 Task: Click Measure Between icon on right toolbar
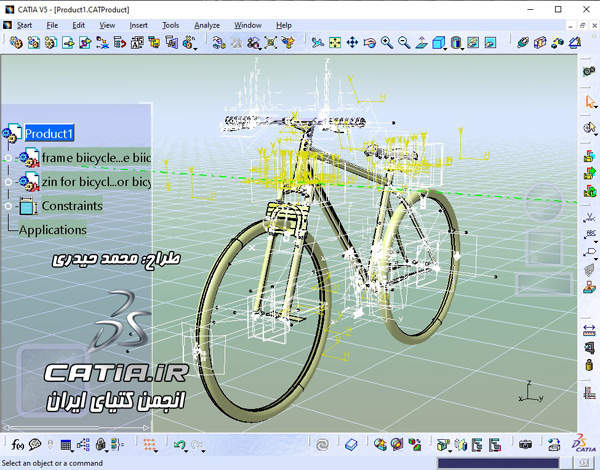pos(589,330)
